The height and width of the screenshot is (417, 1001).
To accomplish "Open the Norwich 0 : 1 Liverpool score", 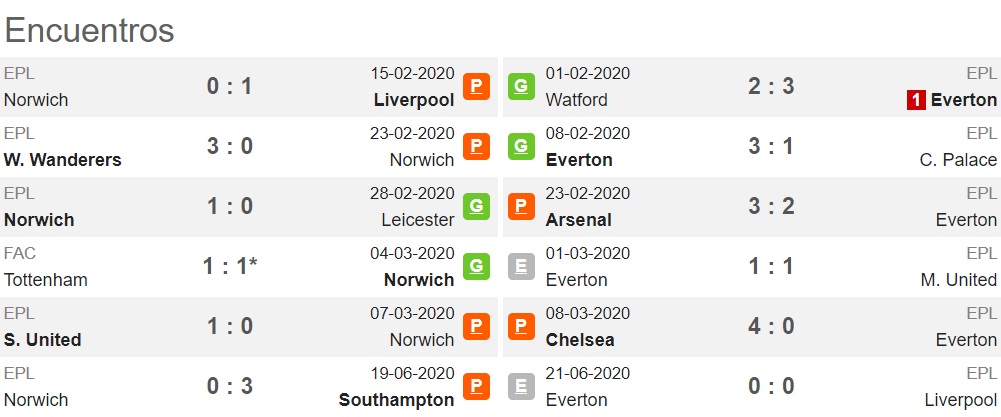I will [x=230, y=86].
